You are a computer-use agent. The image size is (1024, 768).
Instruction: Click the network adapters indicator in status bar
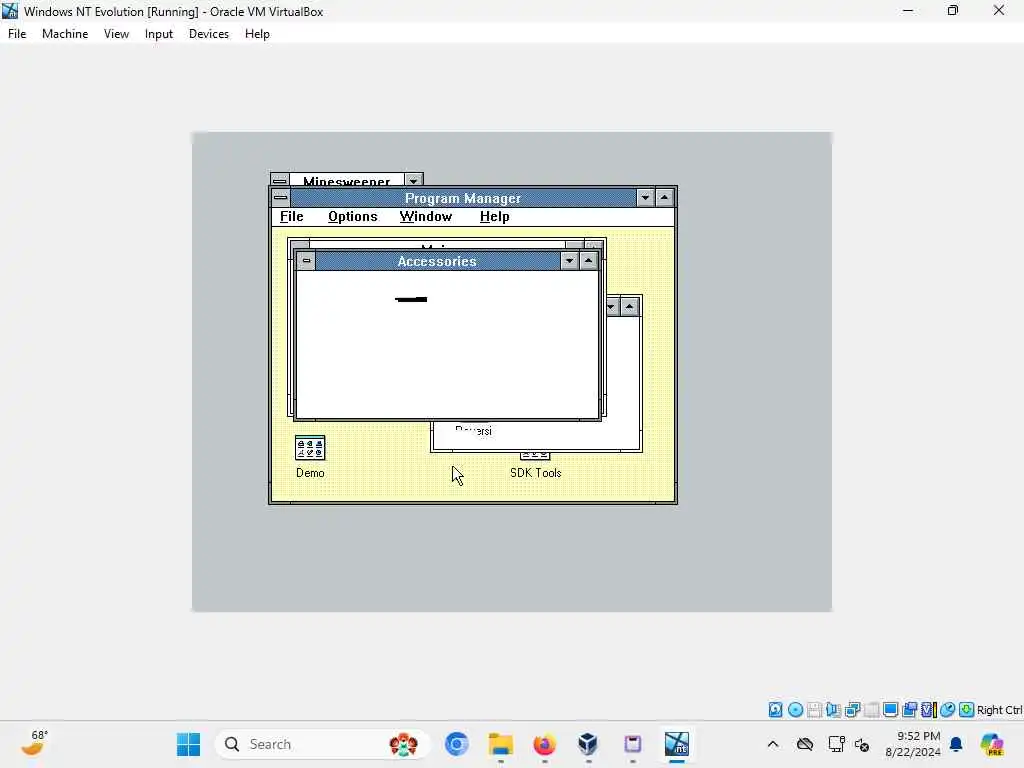(x=852, y=710)
